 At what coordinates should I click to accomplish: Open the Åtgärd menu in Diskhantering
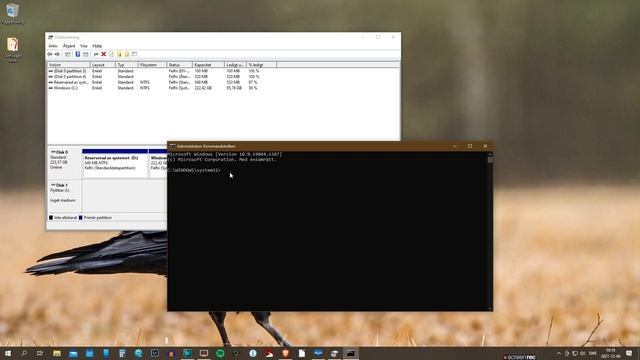coord(69,46)
